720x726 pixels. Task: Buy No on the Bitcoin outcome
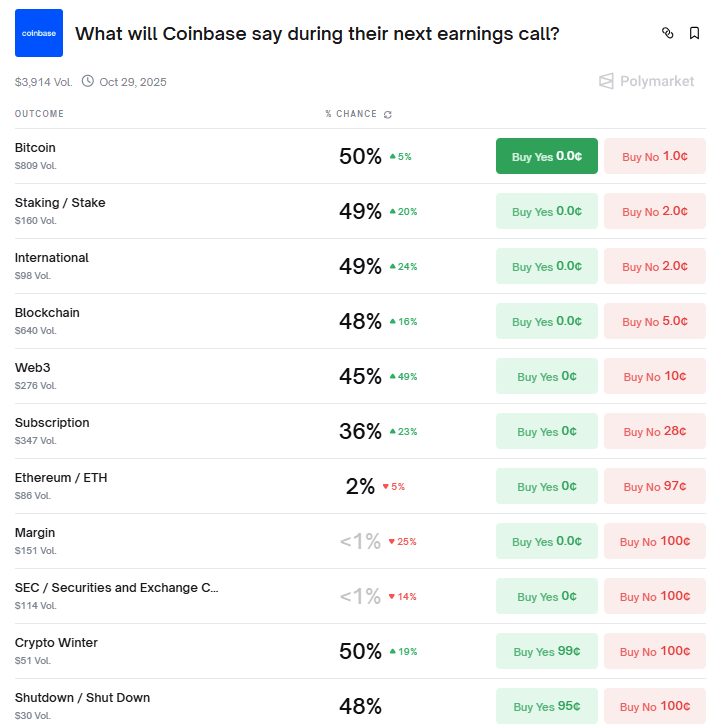tap(654, 156)
